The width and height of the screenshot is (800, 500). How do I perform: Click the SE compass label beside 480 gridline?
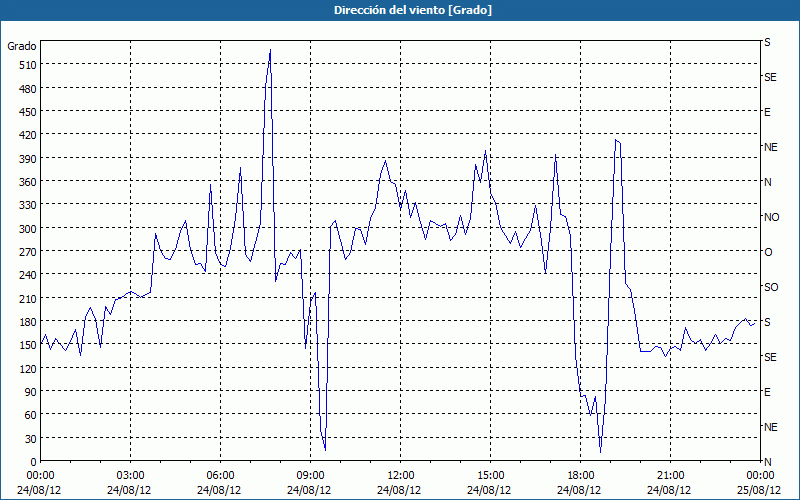point(770,77)
